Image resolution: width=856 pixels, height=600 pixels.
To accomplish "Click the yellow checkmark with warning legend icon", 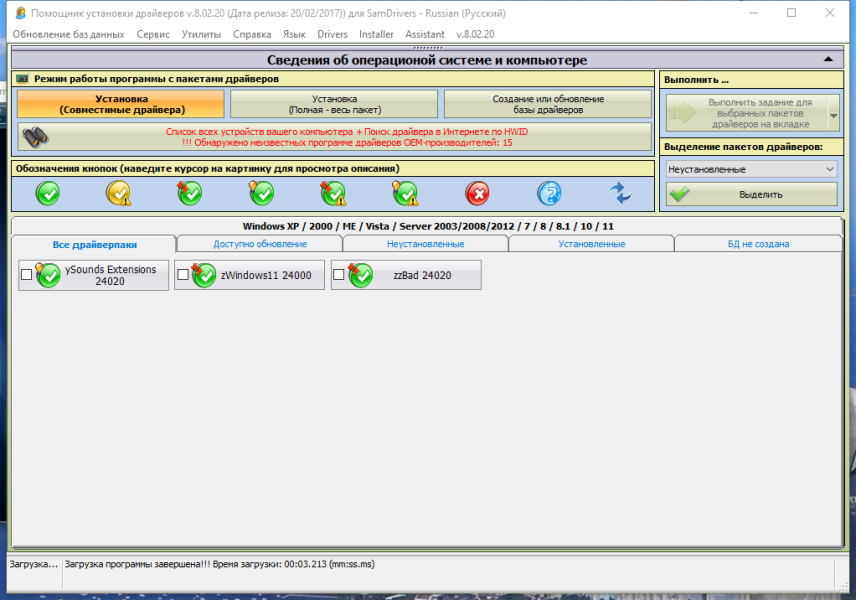I will [119, 193].
